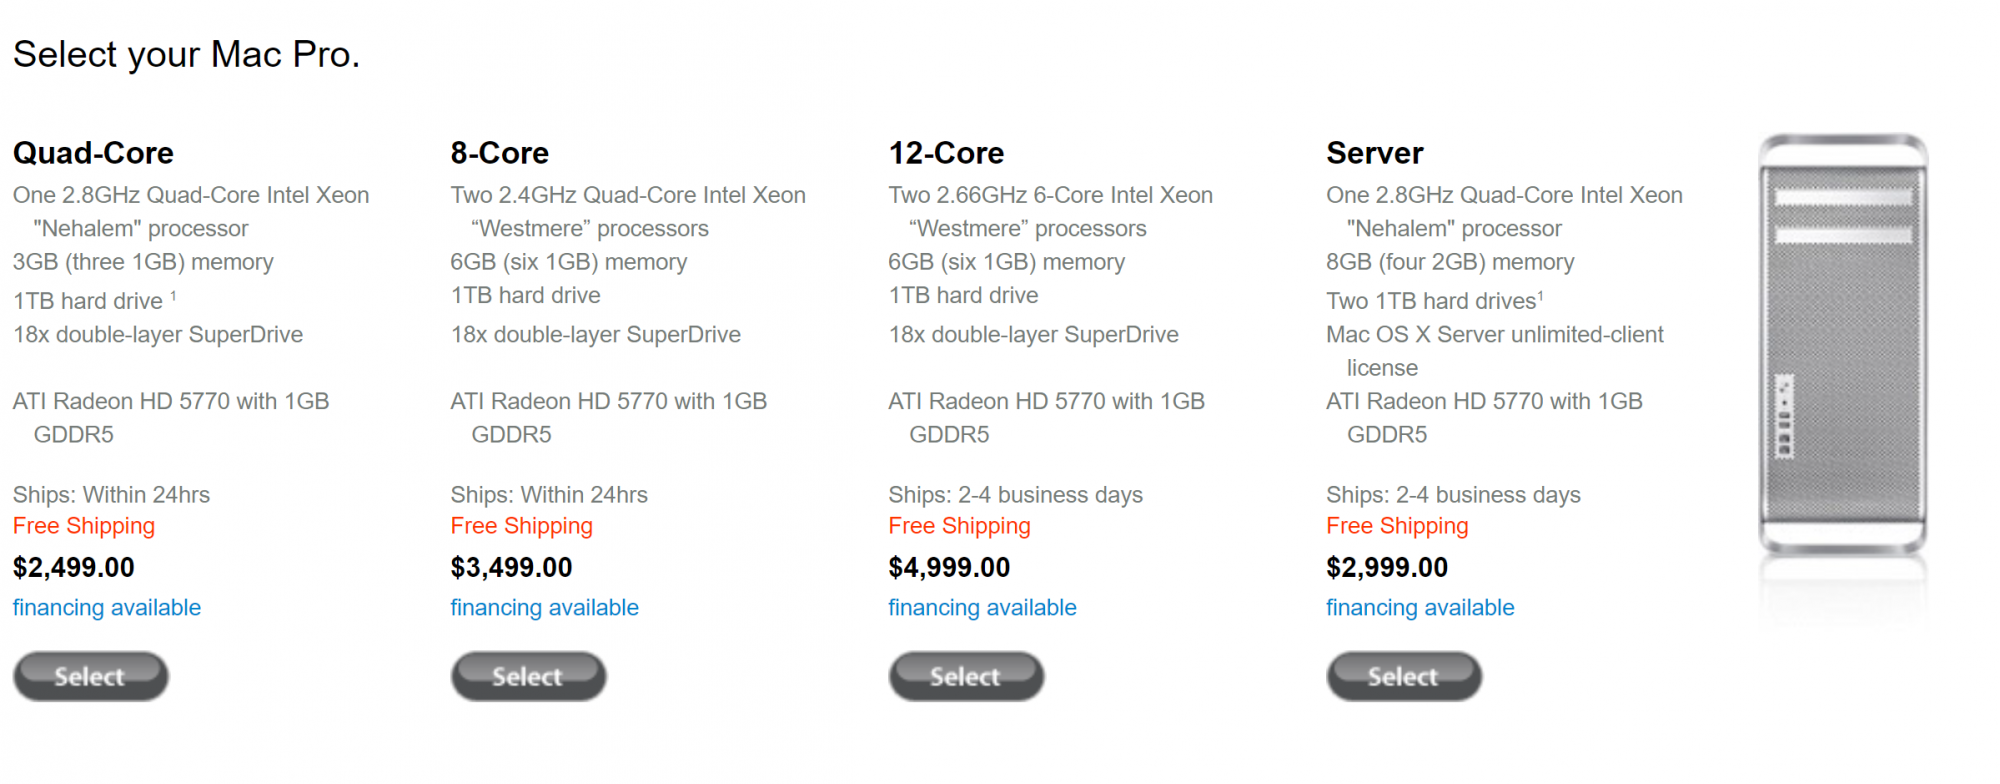Click the Quad-Core heading
2000x784 pixels.
[93, 153]
